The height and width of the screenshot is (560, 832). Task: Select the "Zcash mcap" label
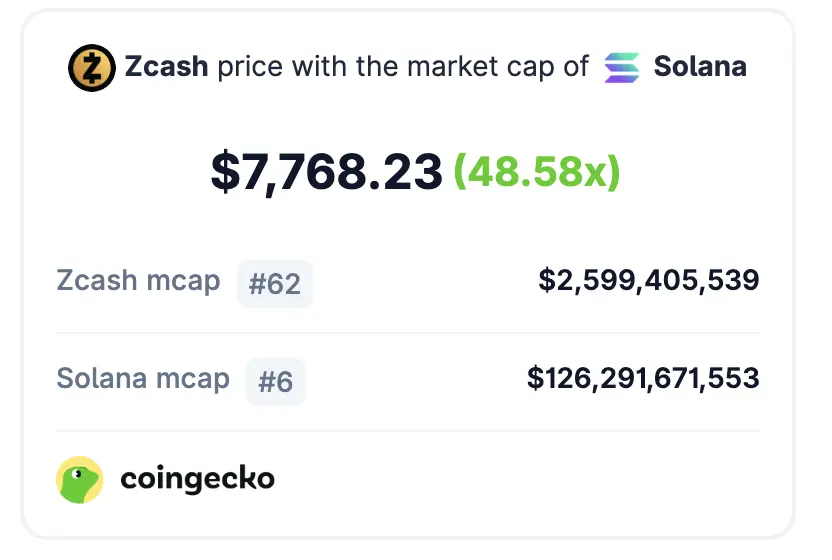point(138,281)
